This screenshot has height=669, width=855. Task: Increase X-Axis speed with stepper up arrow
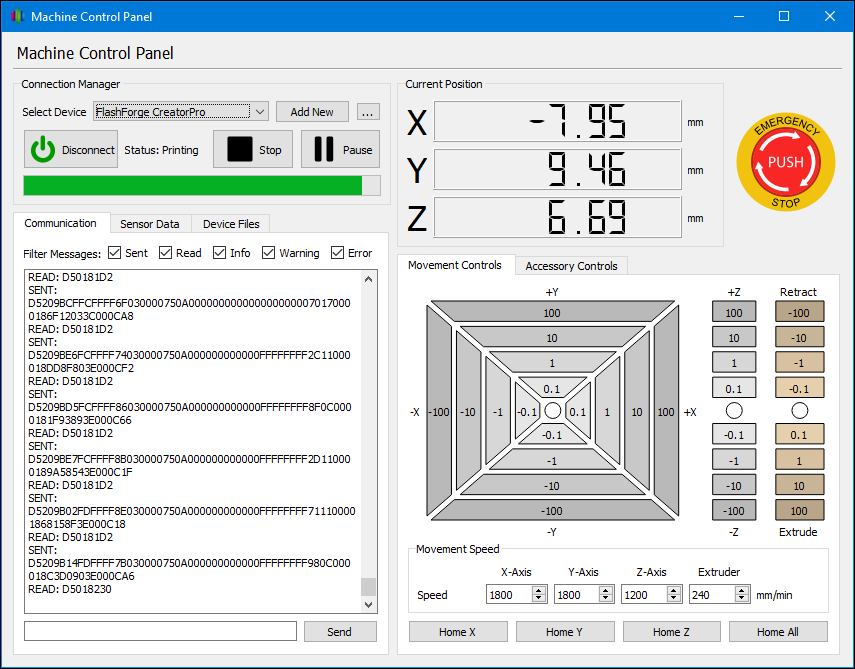(539, 590)
